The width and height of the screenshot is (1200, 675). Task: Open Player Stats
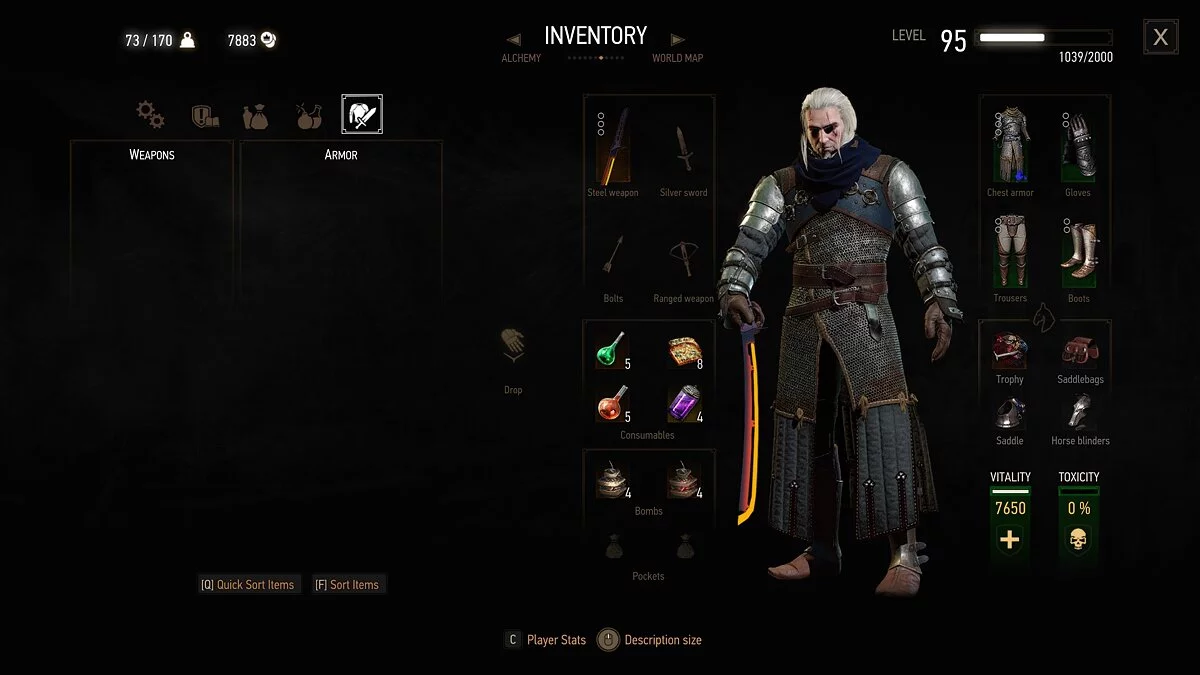pos(545,640)
